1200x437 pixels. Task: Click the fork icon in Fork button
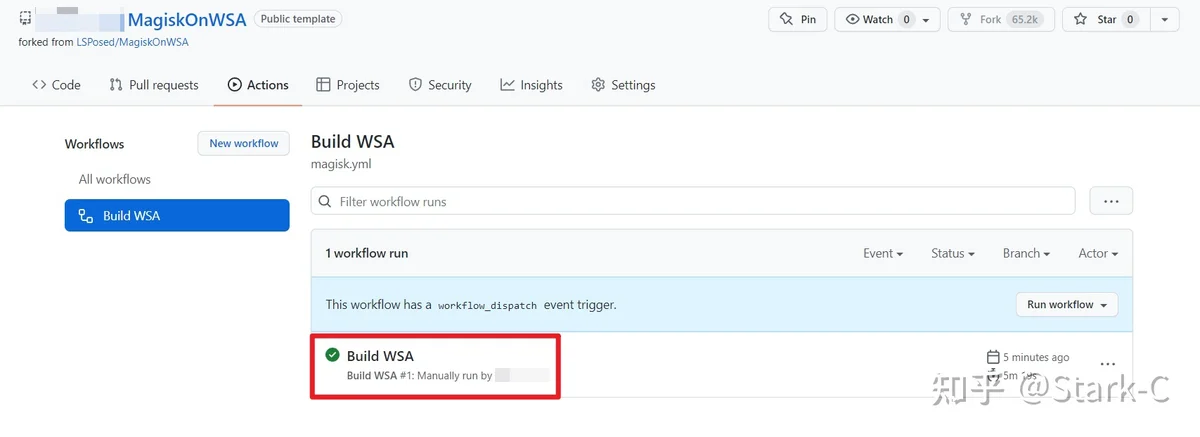(966, 19)
